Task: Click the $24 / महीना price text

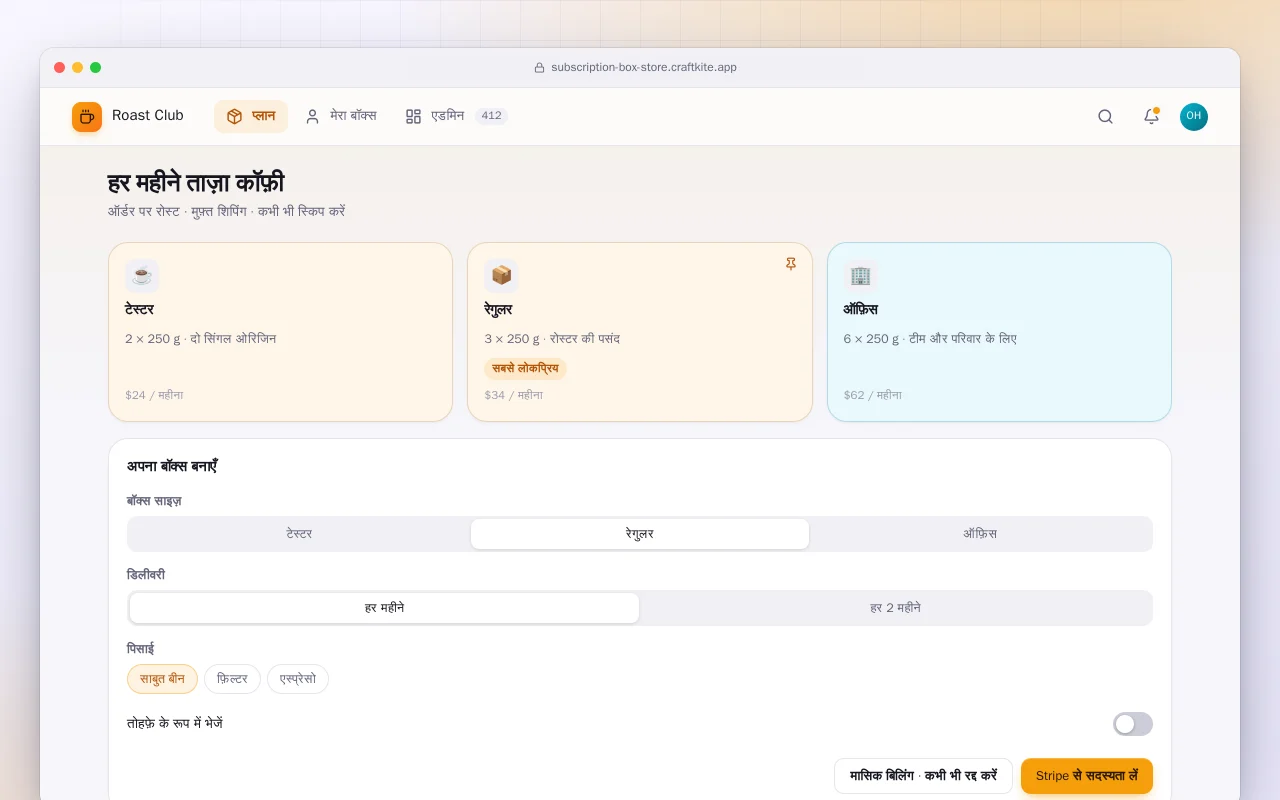Action: [x=154, y=395]
